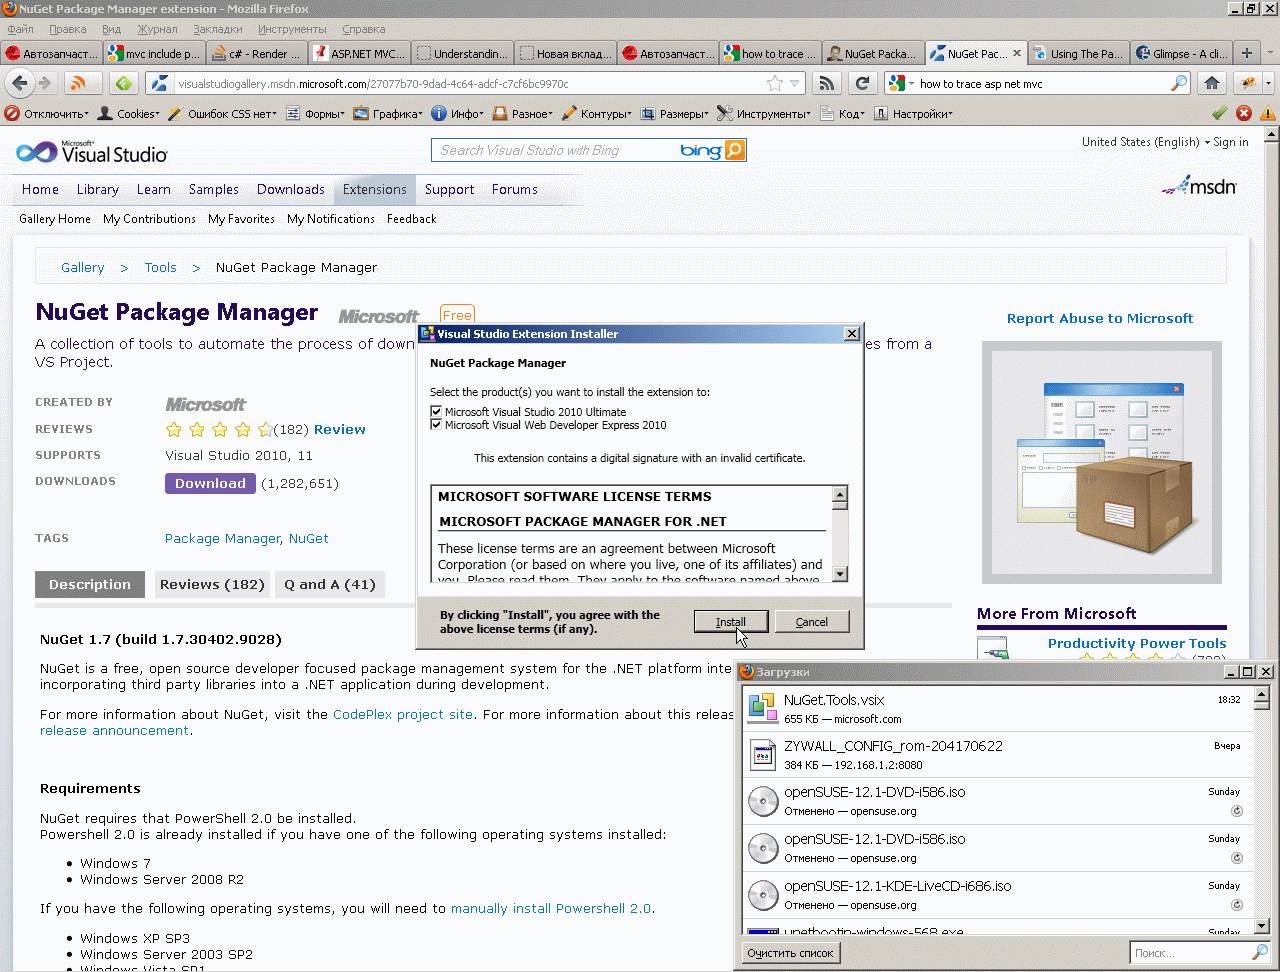Close the active NuGet Pac tab
The image size is (1280, 972).
[x=1017, y=54]
